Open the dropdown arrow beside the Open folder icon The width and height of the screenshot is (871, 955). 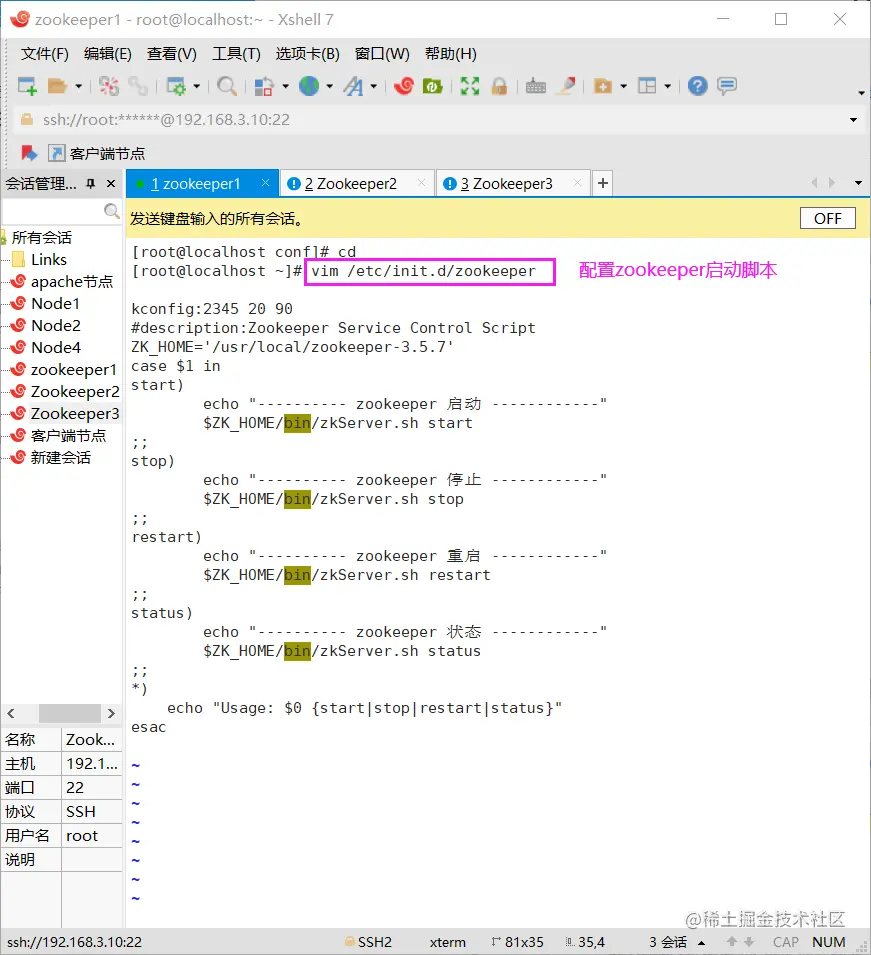[78, 86]
